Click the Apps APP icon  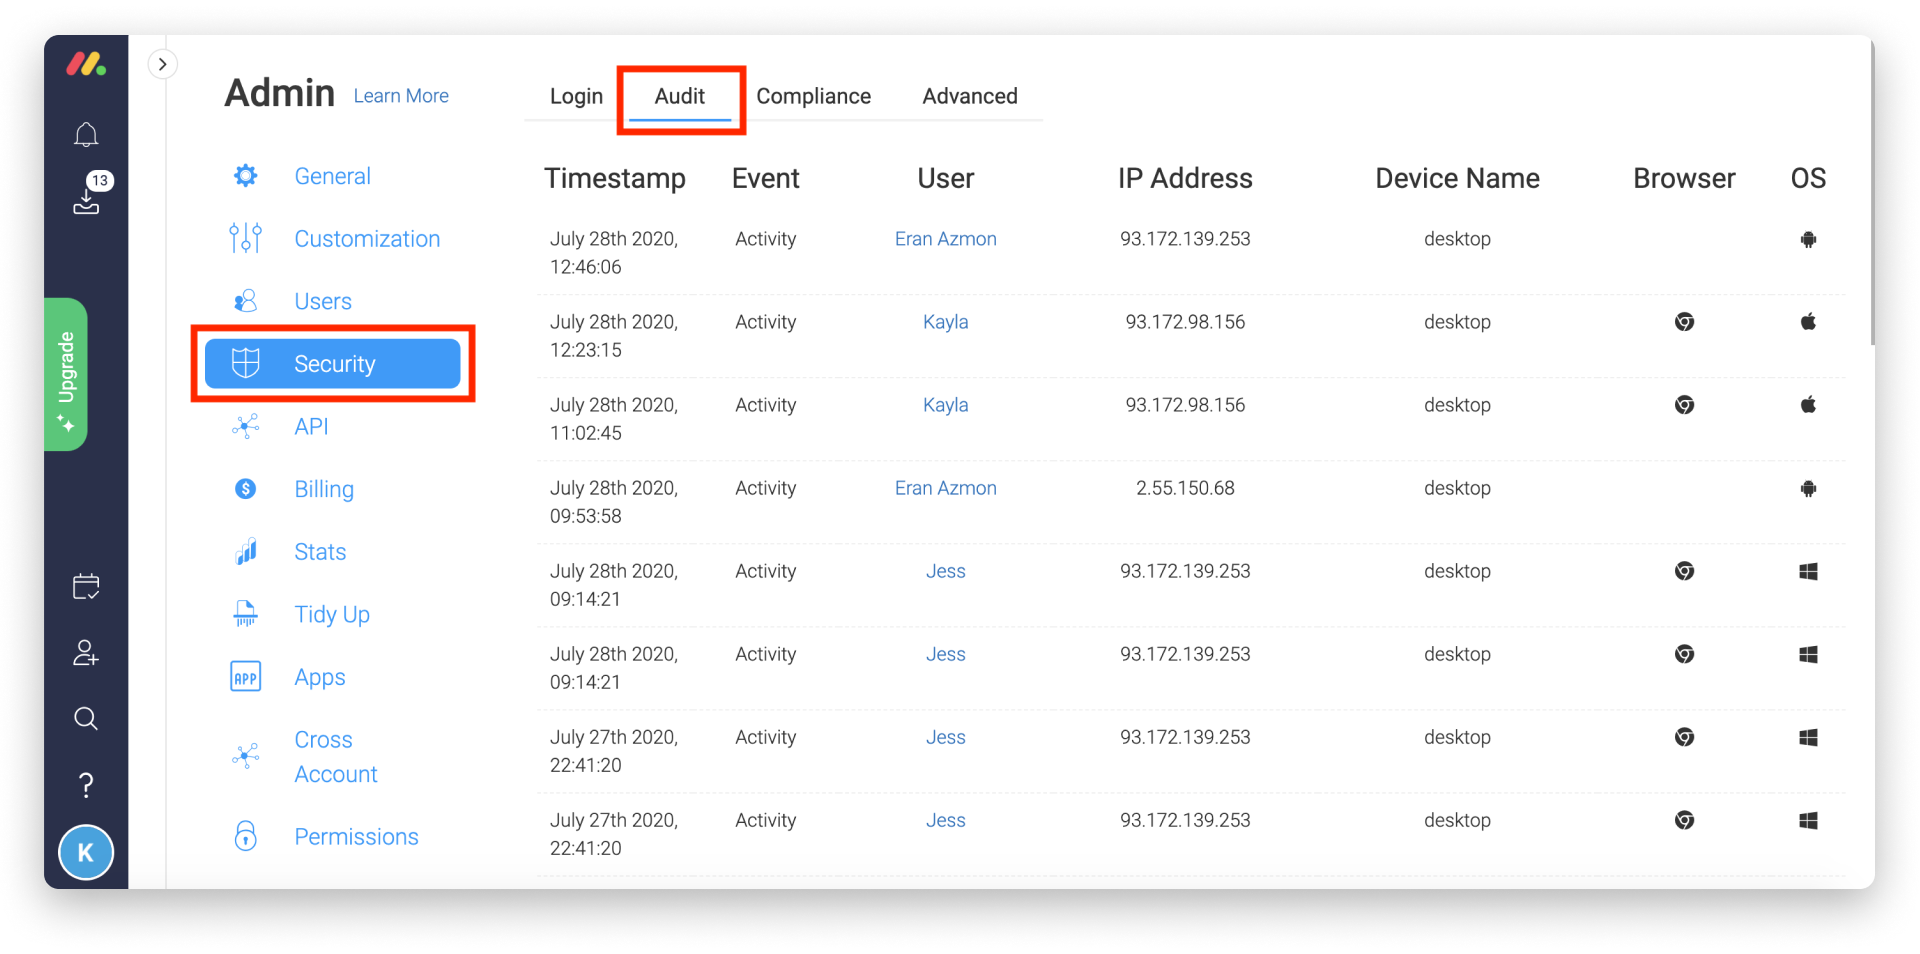click(245, 677)
